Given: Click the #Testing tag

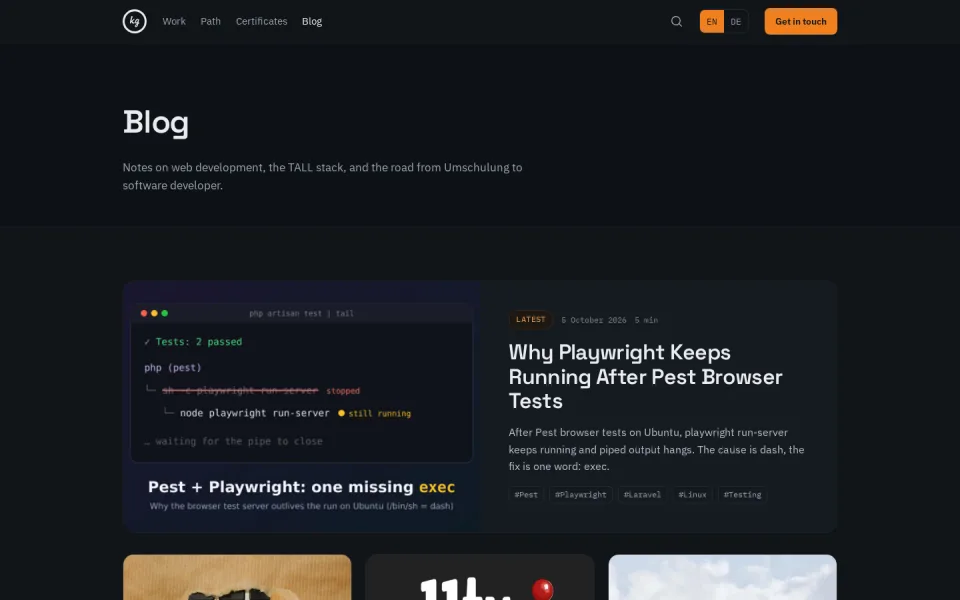Looking at the screenshot, I should (x=743, y=495).
